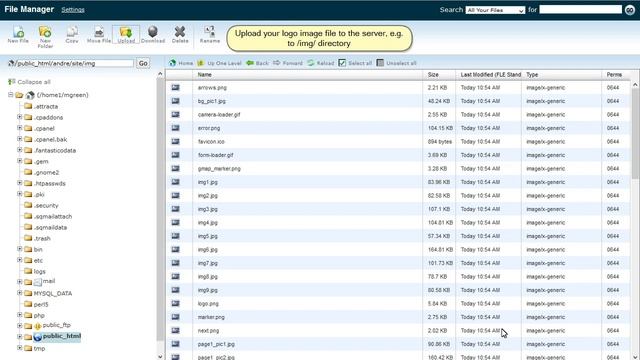Select the file camera-loader.gif

[219, 115]
